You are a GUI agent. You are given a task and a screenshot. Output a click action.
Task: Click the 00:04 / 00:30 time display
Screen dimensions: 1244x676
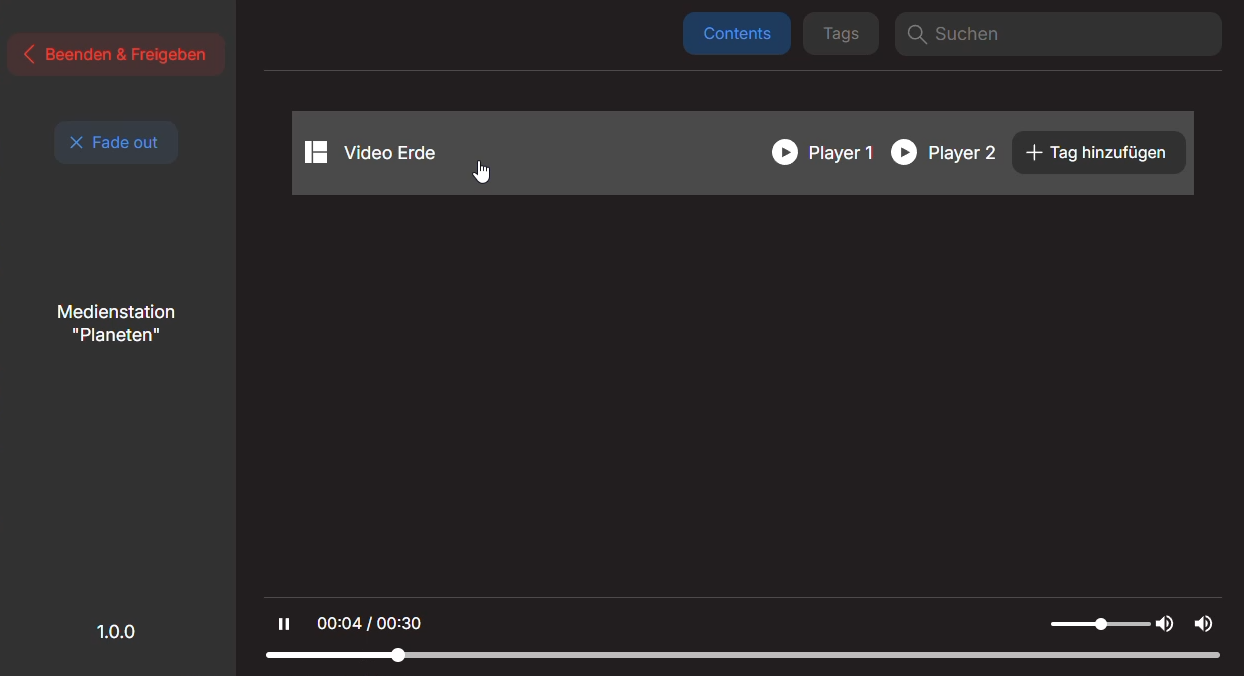(x=368, y=623)
